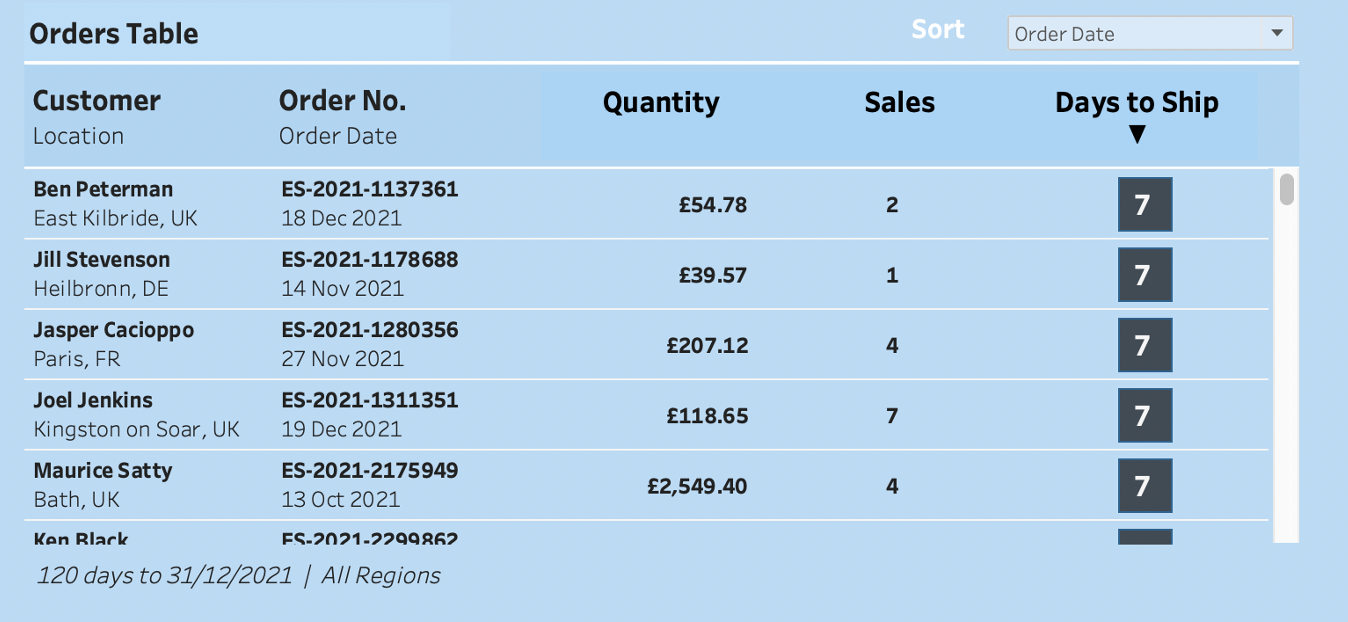Select customer Maurice Satty
The height and width of the screenshot is (622, 1348).
pos(103,470)
